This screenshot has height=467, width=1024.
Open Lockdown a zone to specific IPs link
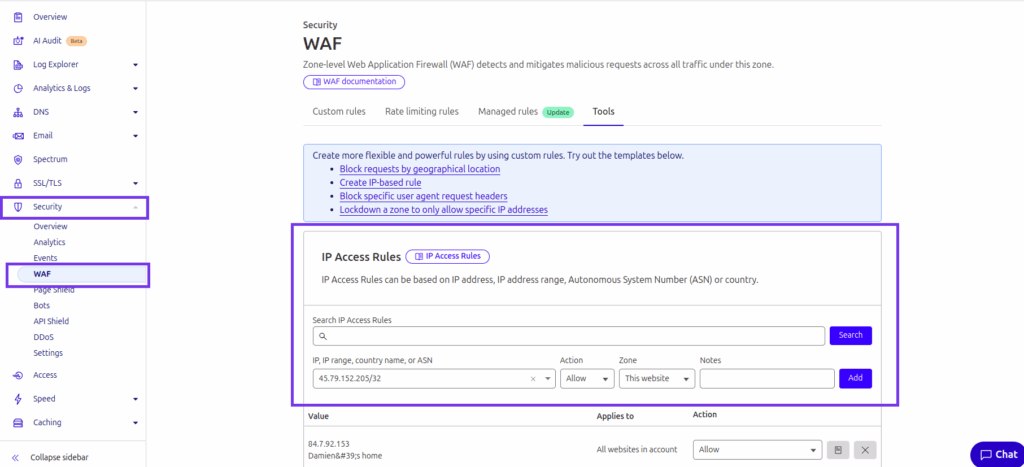(443, 210)
